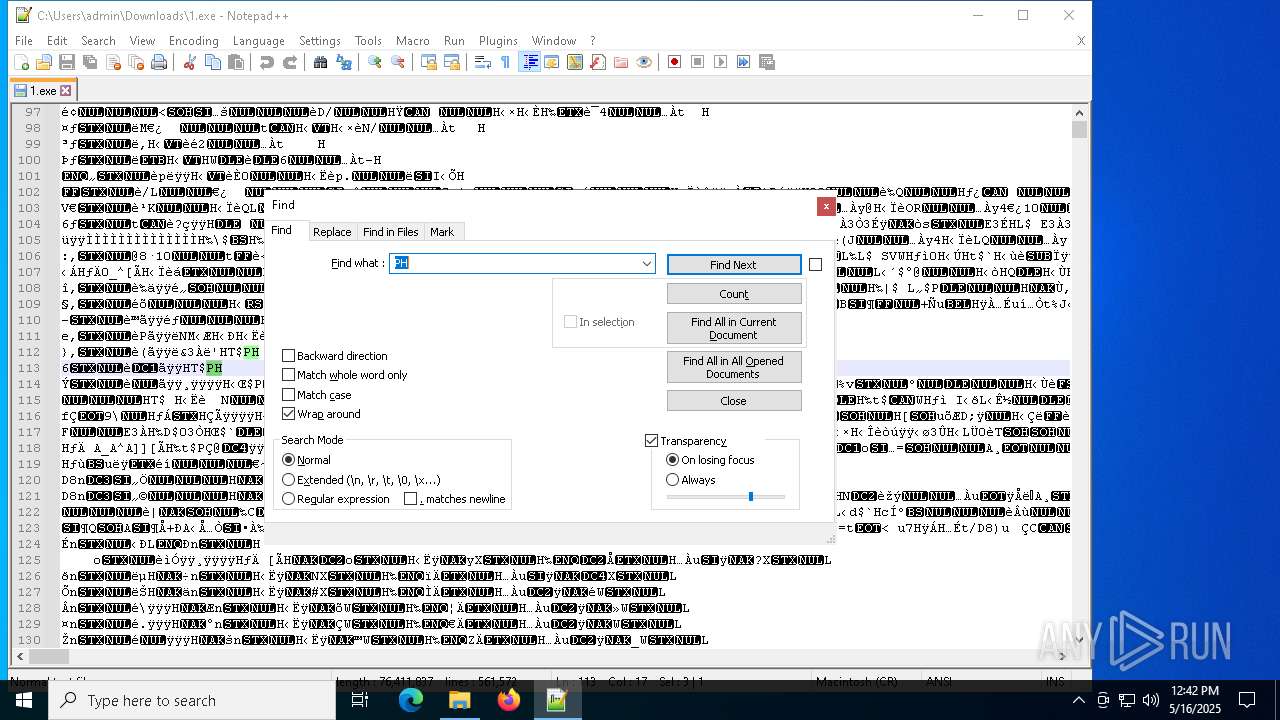1280x720 pixels.
Task: Switch to Replace tab
Action: 332,232
